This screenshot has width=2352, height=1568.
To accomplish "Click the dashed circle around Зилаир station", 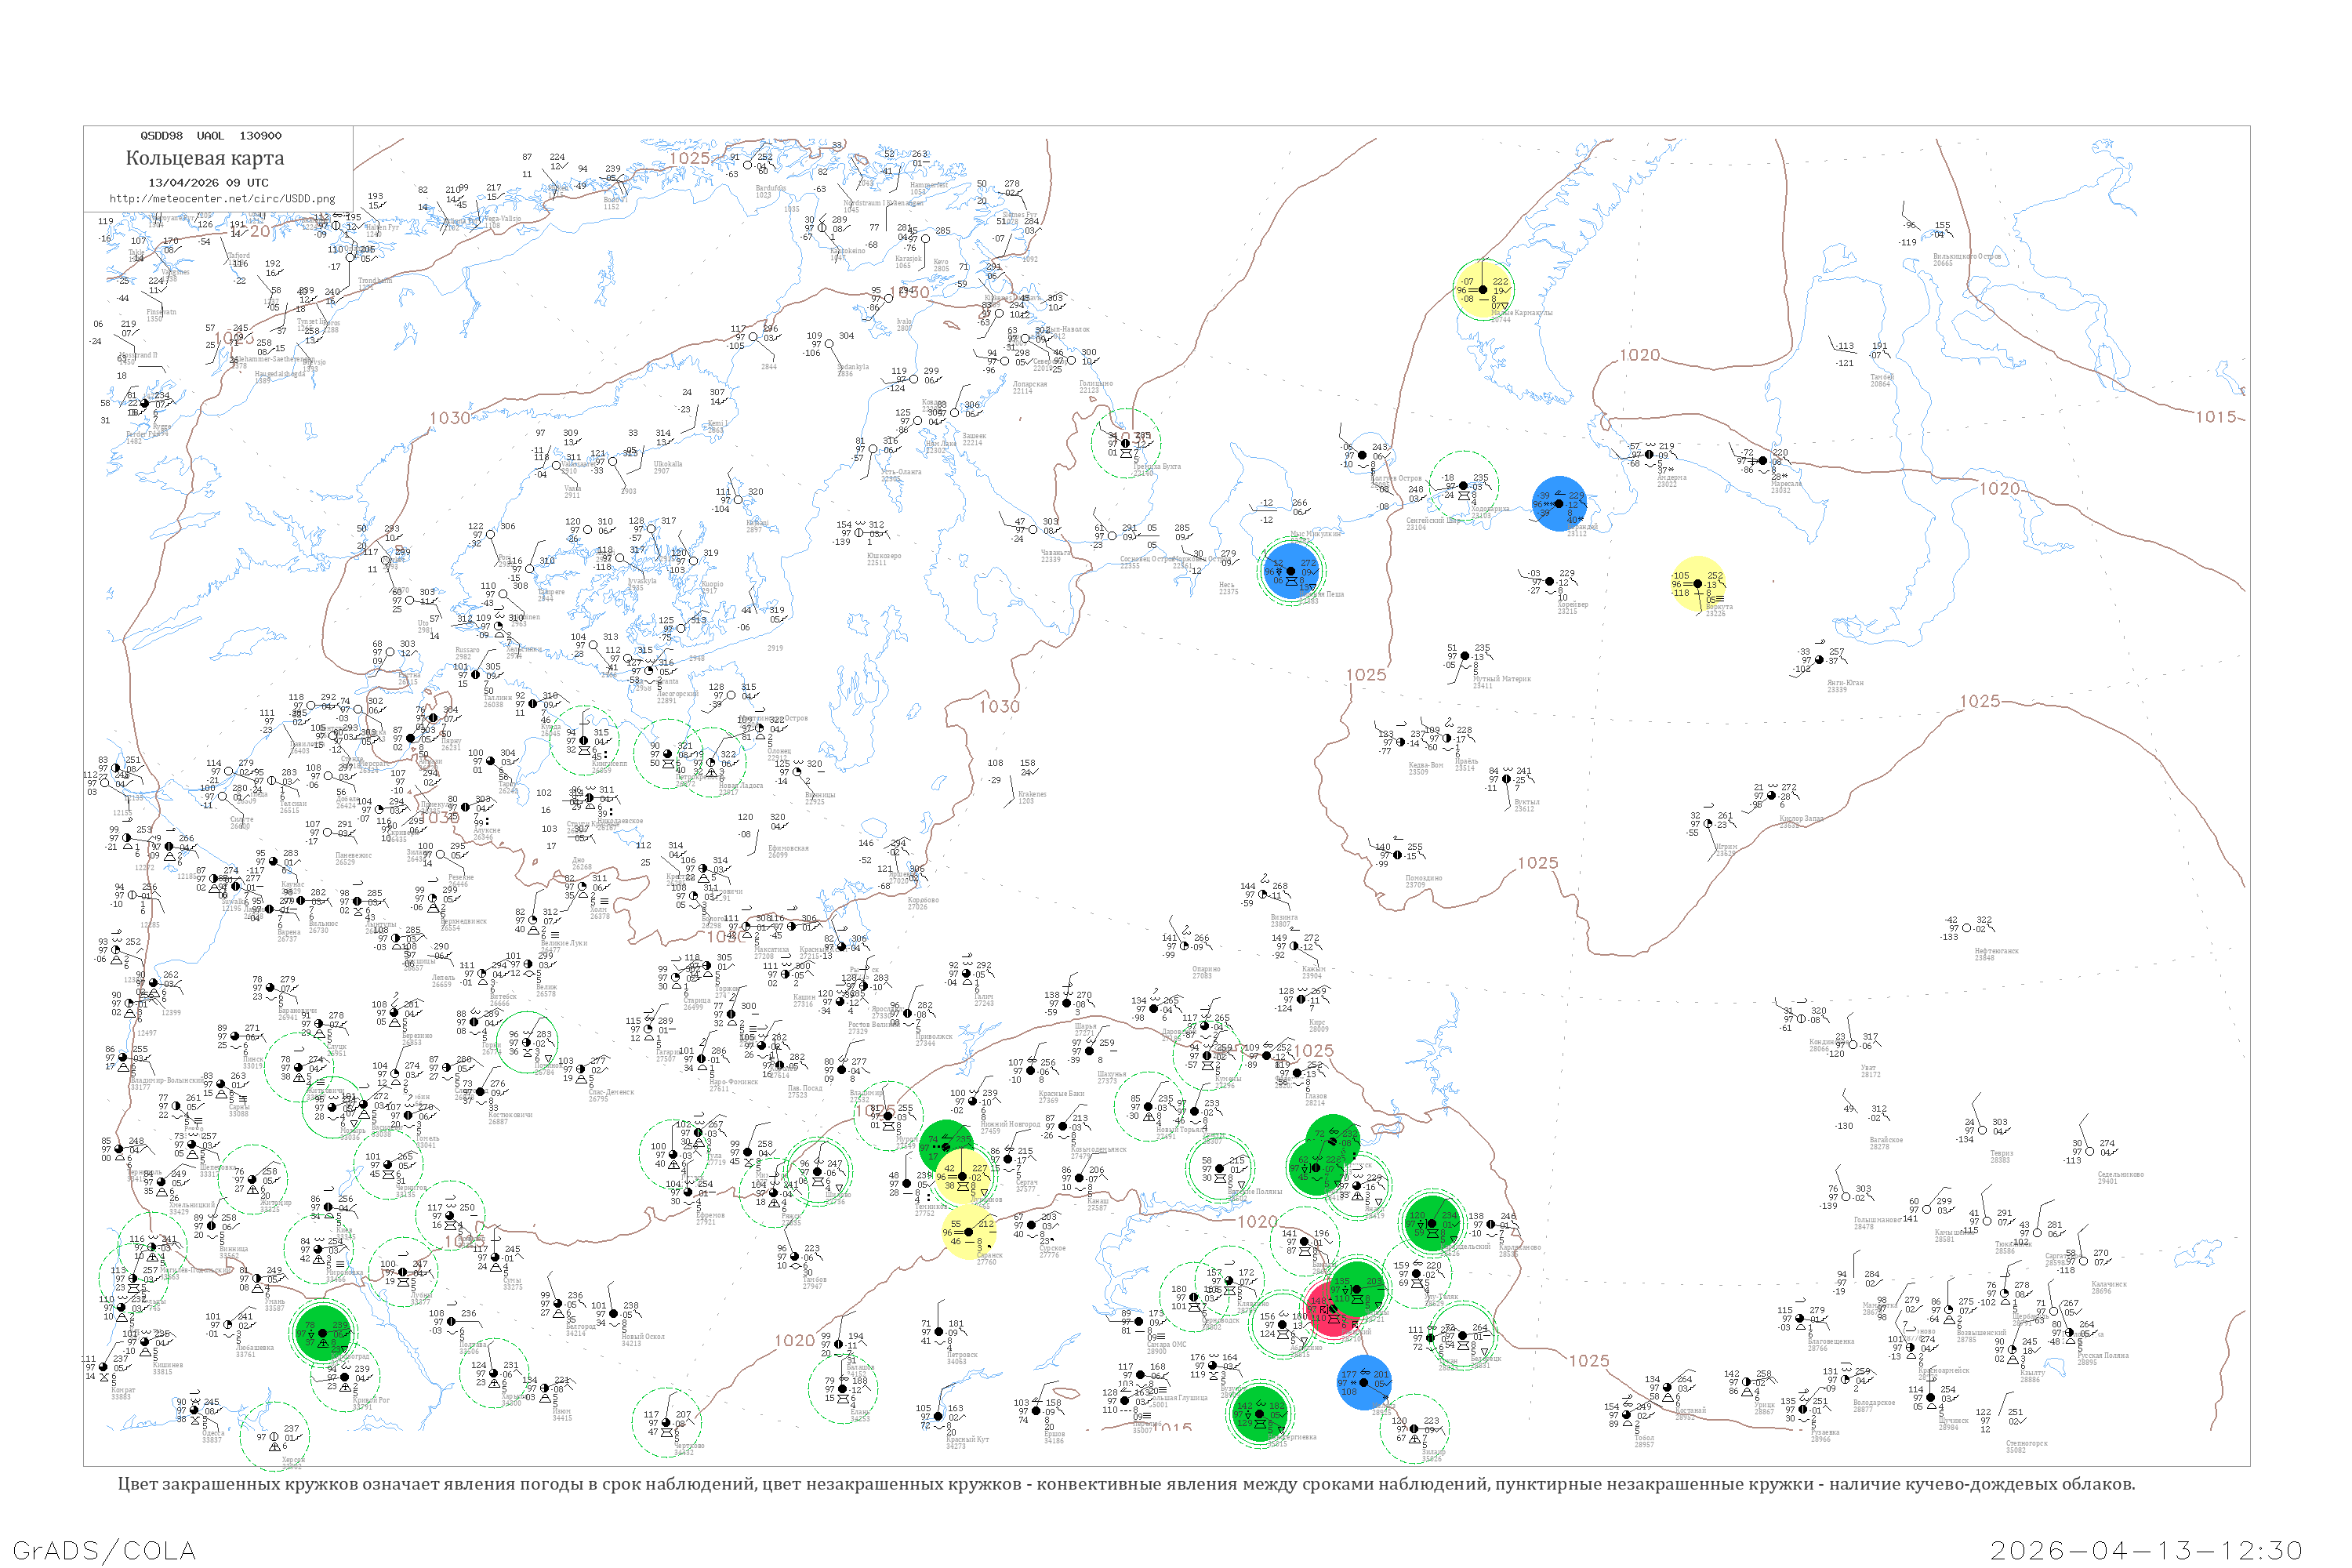I will 1414,1429.
